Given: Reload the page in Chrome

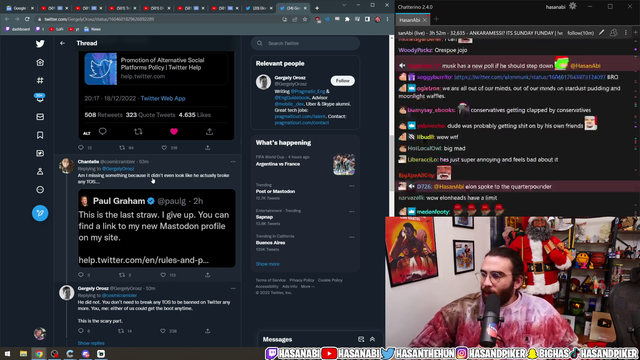Looking at the screenshot, I should coord(27,19).
